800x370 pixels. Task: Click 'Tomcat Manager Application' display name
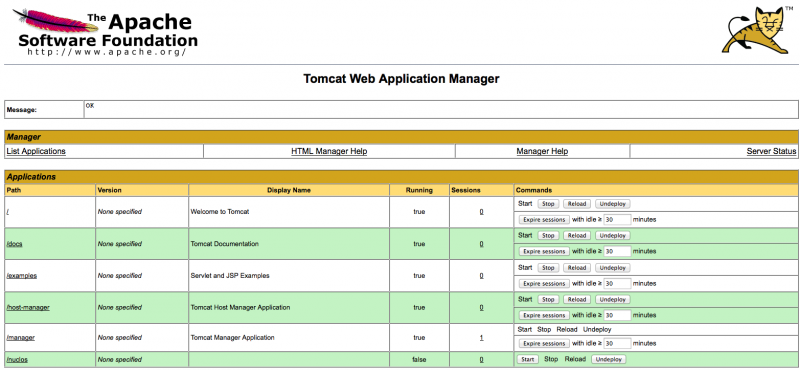pyautogui.click(x=232, y=338)
